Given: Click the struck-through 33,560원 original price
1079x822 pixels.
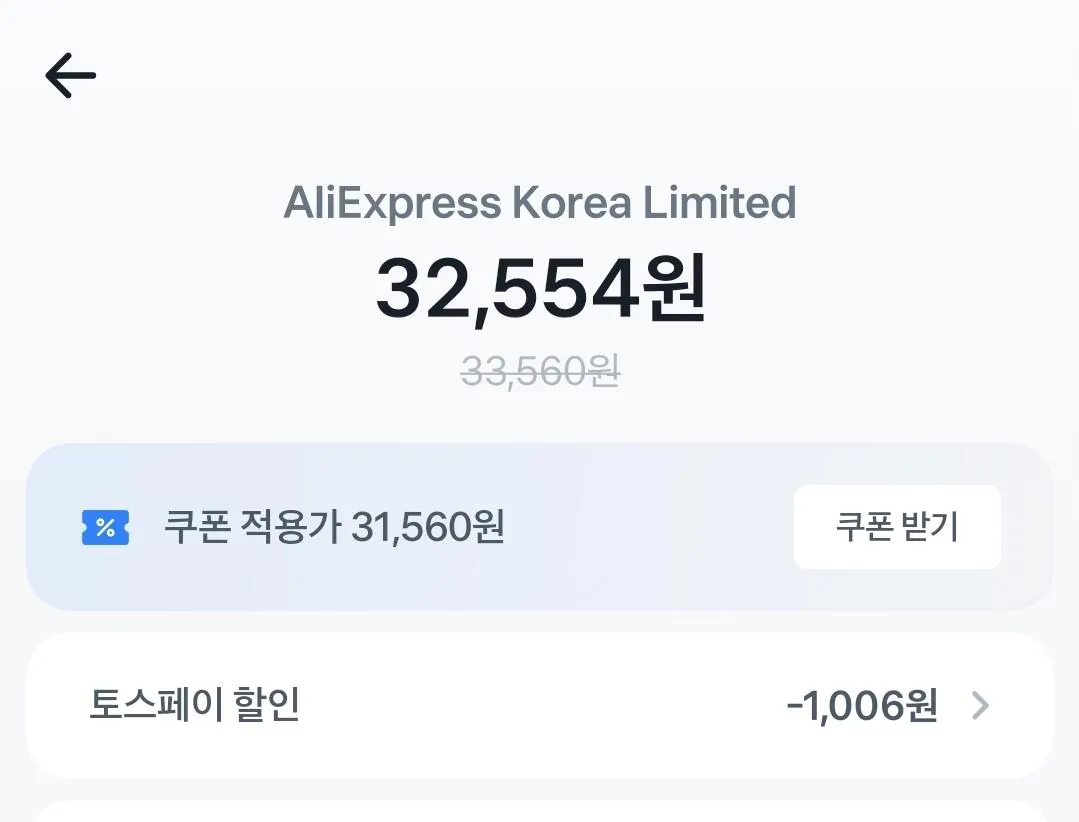Looking at the screenshot, I should [539, 372].
